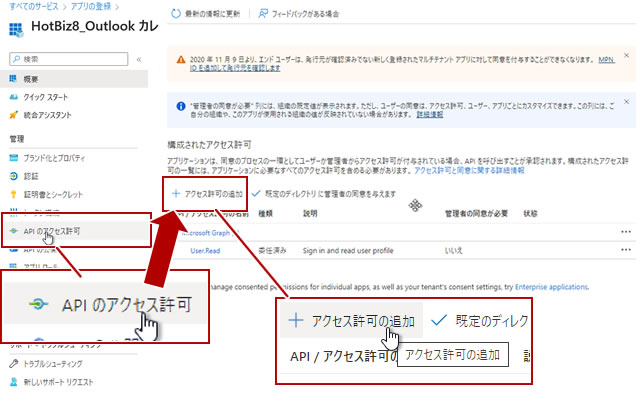The height and width of the screenshot is (400, 640).
Task: Go to the アプリの登録 breadcrumb
Action: pyautogui.click(x=91, y=7)
